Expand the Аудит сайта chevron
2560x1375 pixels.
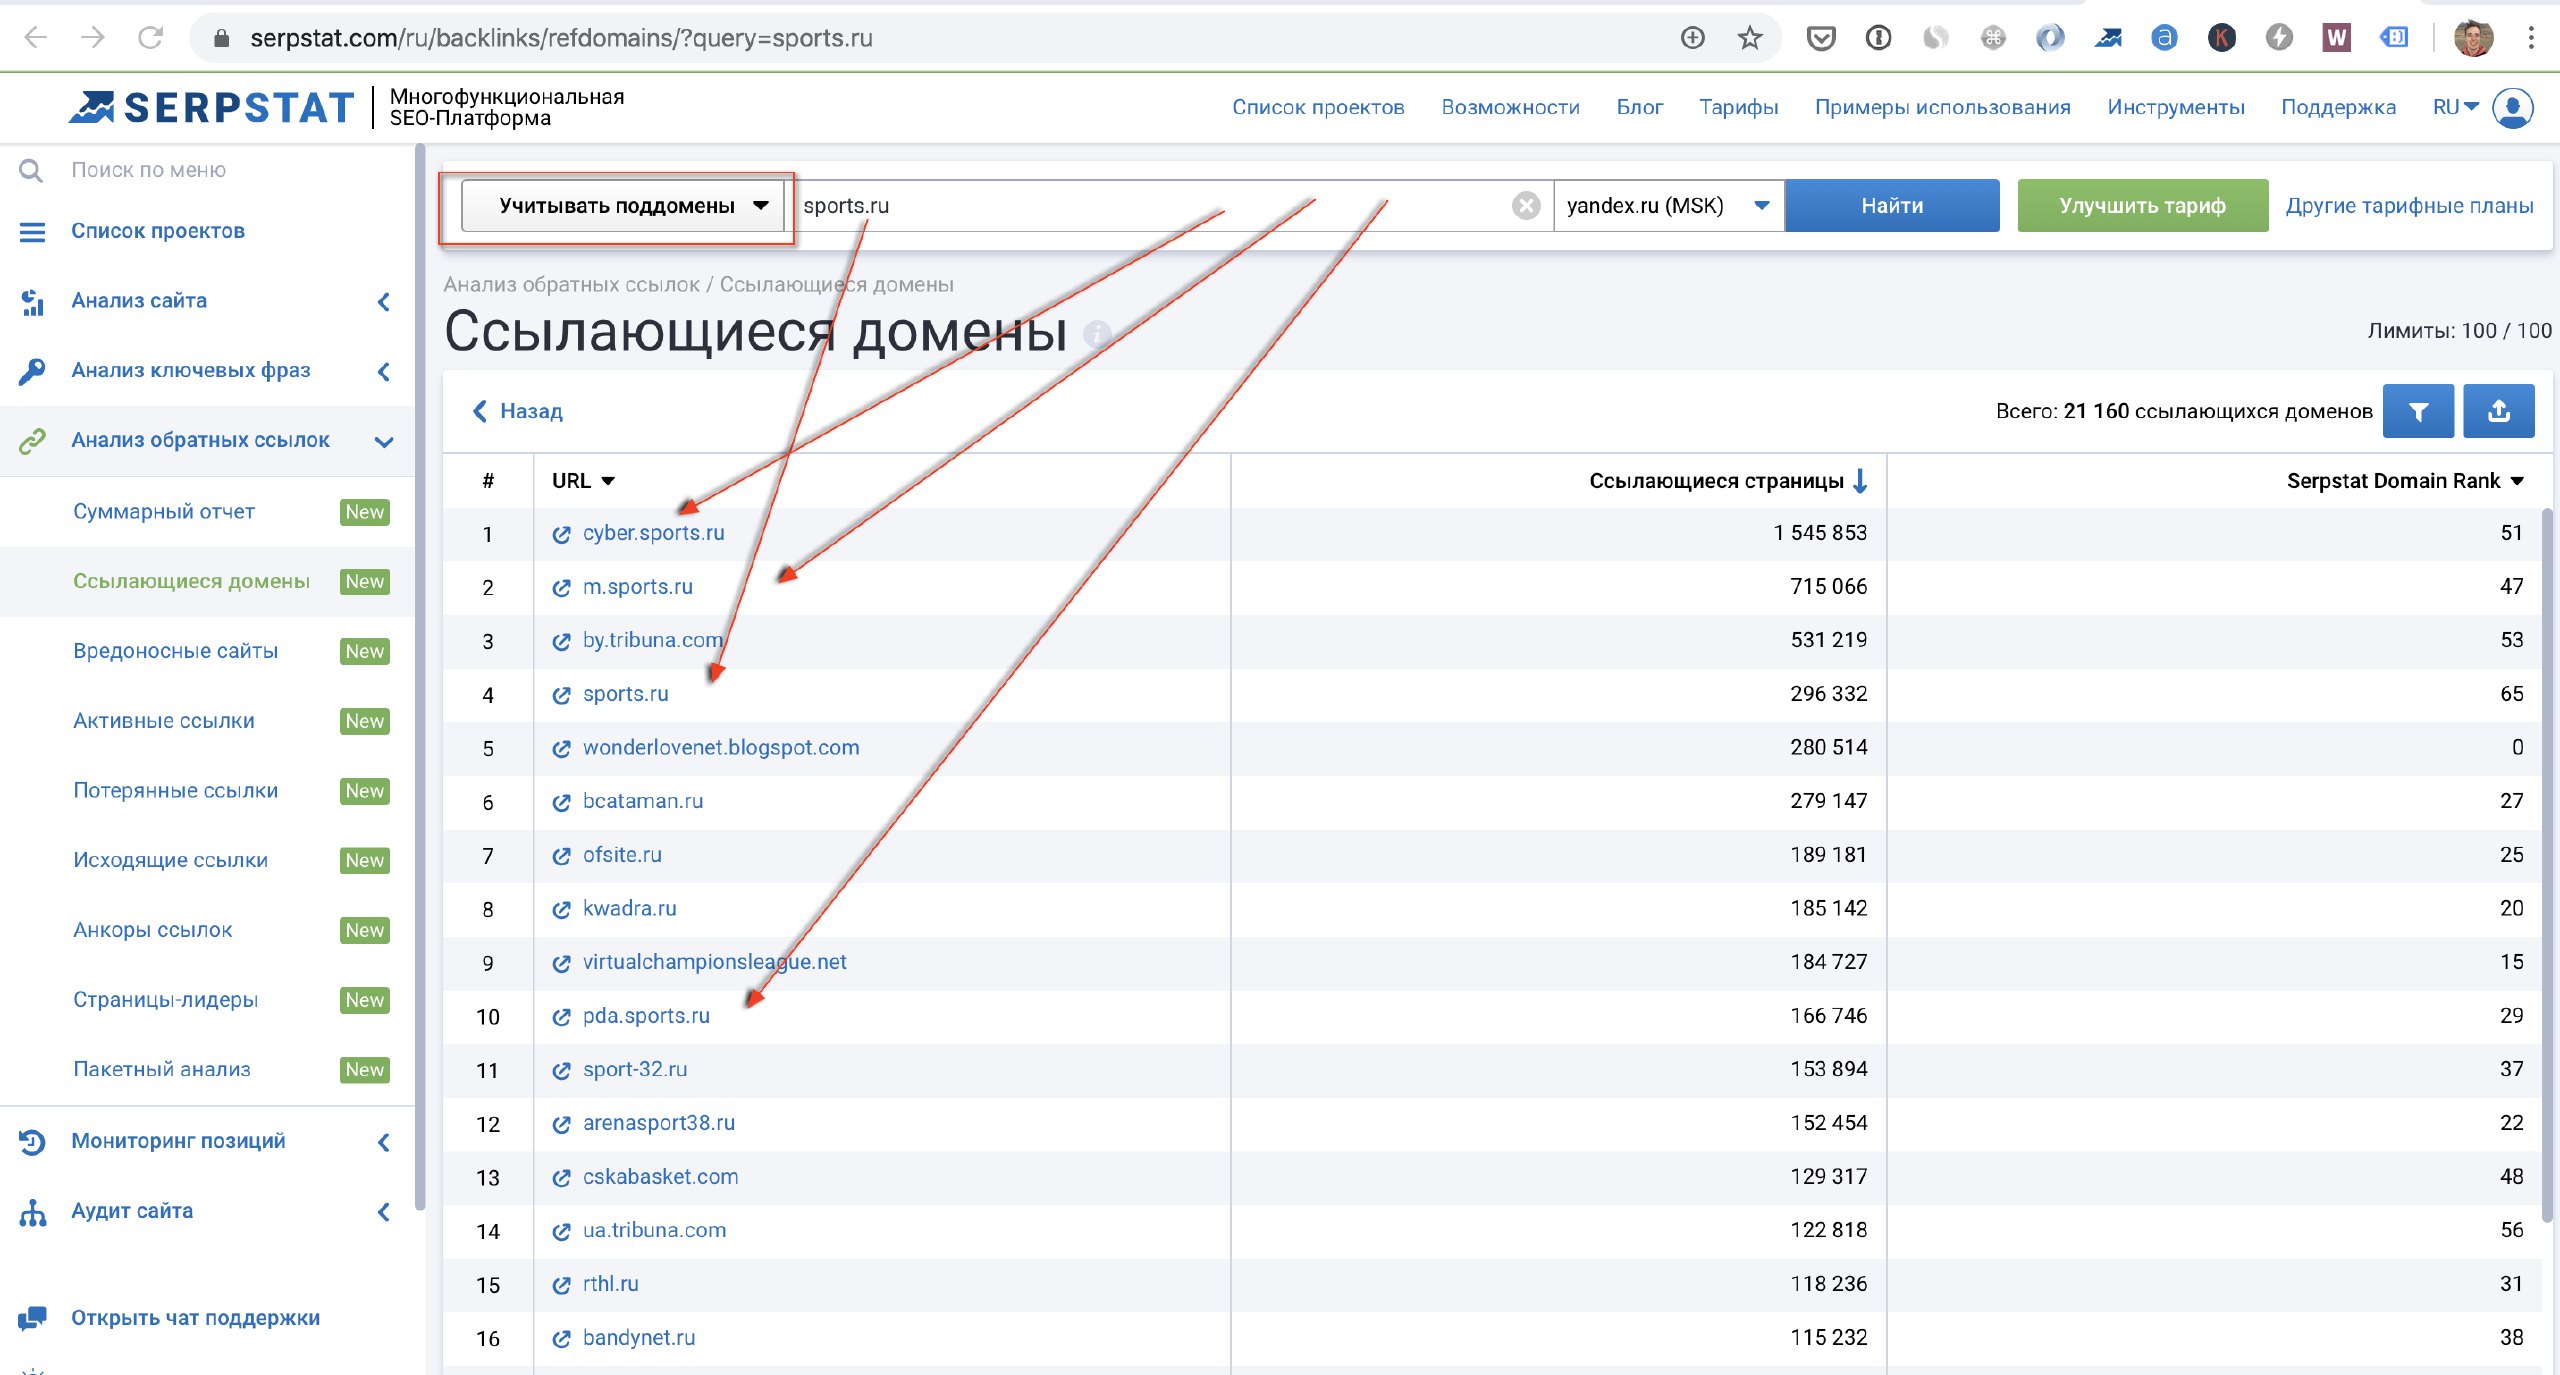[x=384, y=1212]
